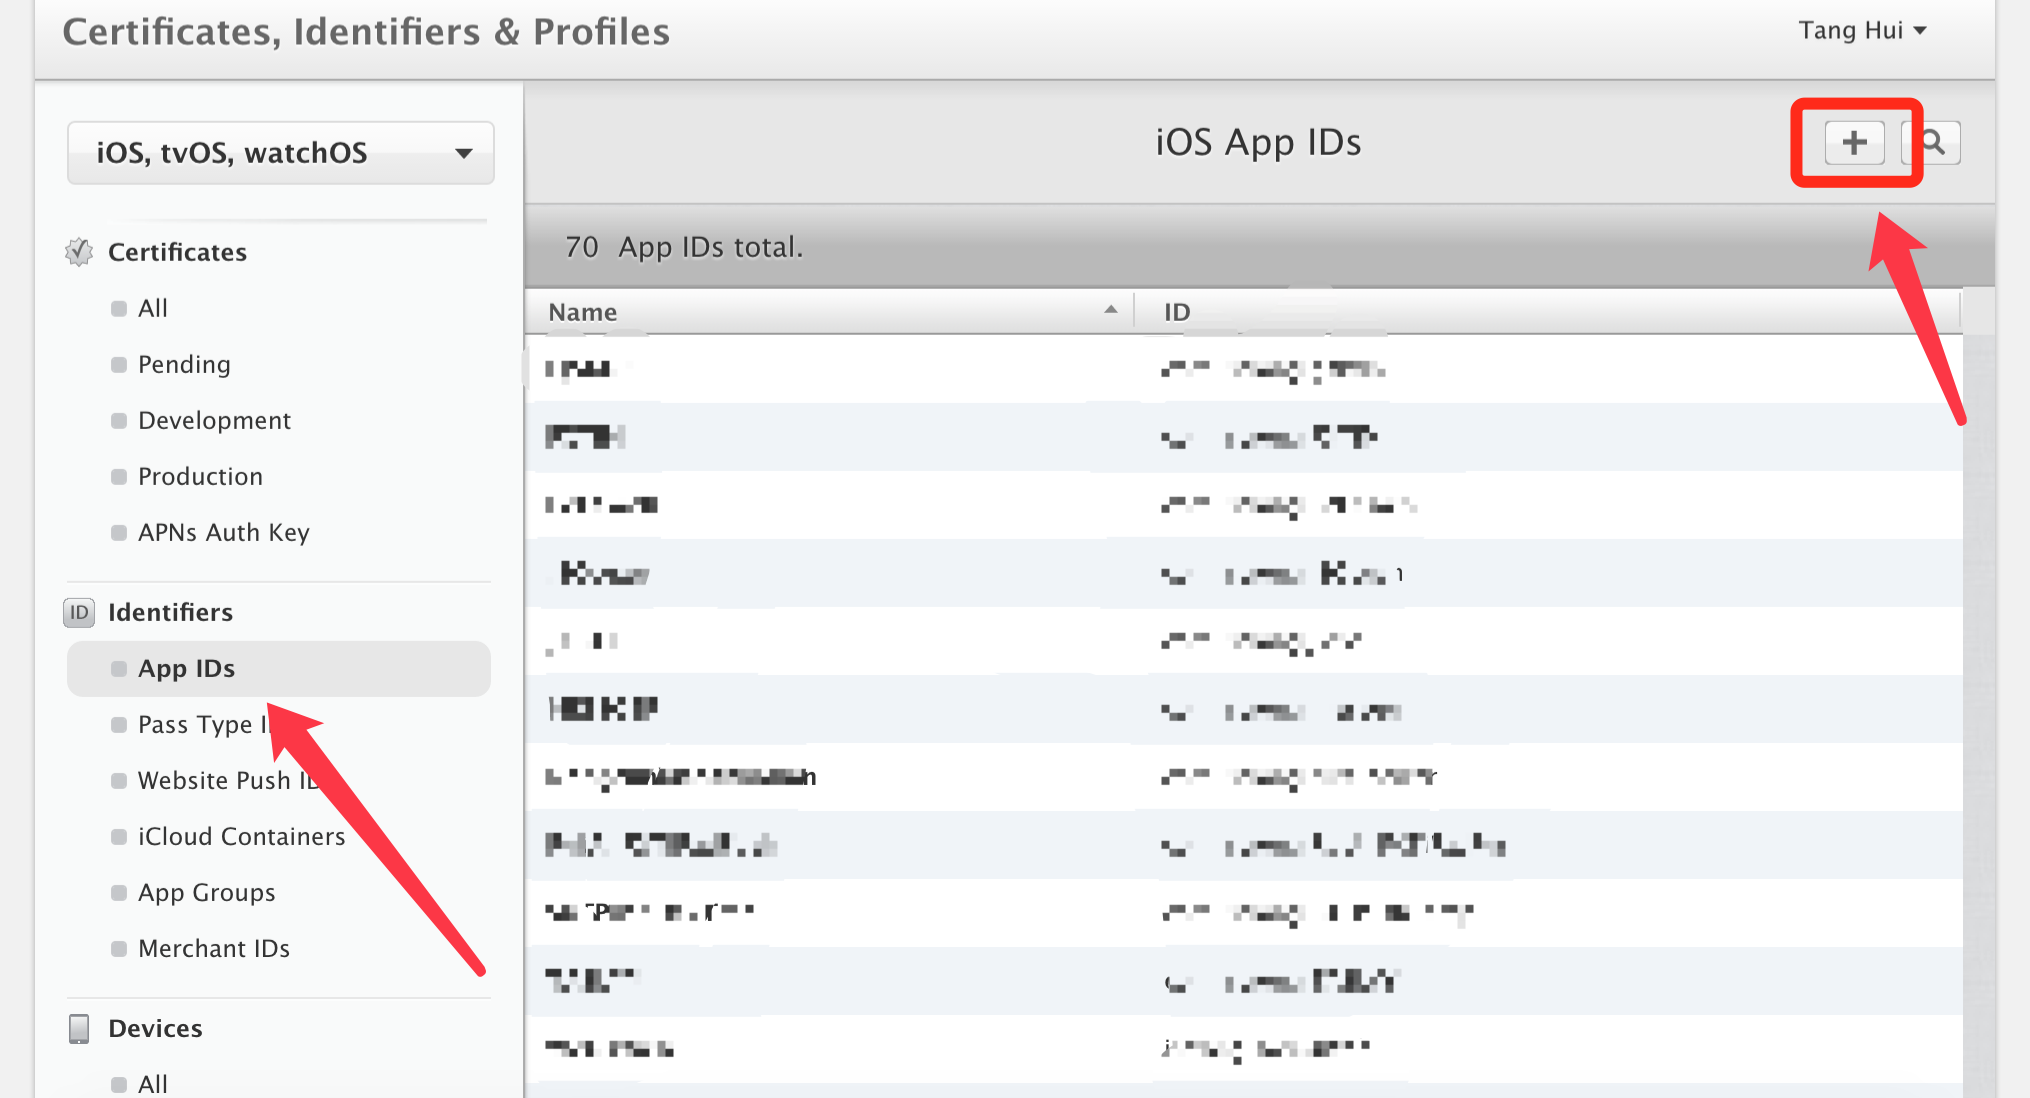Open the iOS, tvOS, watchOS platform dropdown

[x=280, y=153]
